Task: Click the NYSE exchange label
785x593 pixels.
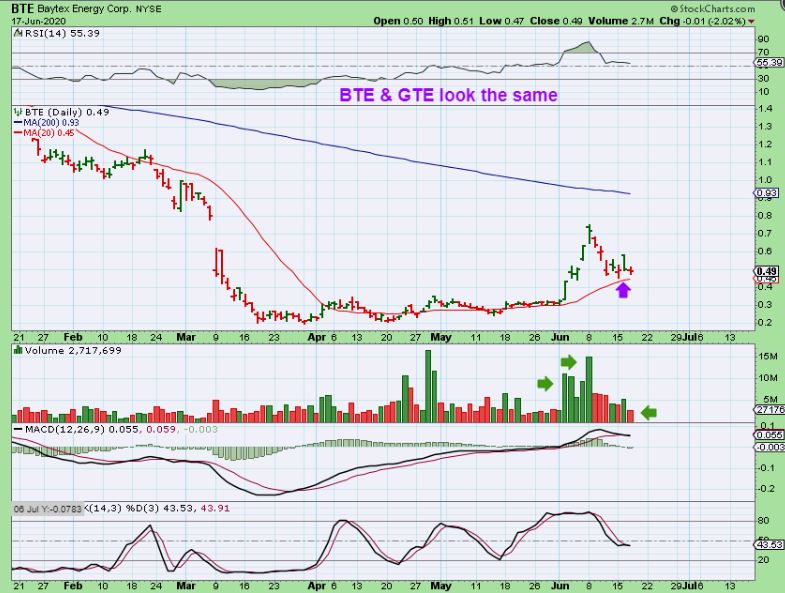Action: [149, 9]
